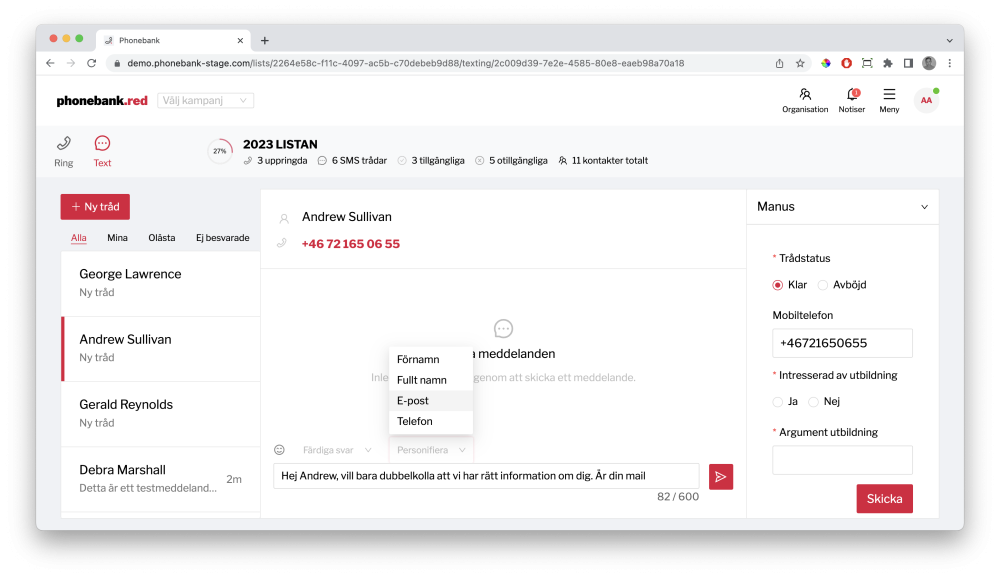Choose E-post from the Personifiera menu
The width and height of the screenshot is (1000, 578).
click(413, 400)
